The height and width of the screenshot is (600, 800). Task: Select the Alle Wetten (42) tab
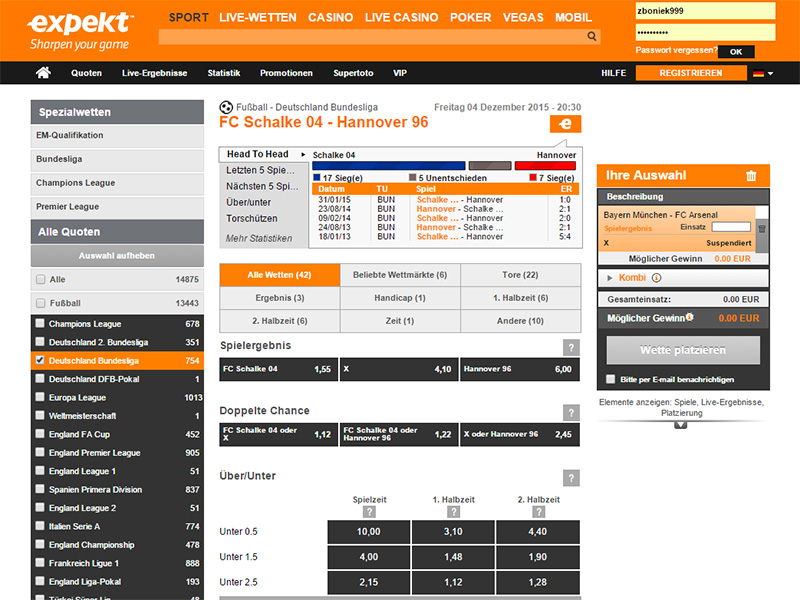(x=280, y=275)
